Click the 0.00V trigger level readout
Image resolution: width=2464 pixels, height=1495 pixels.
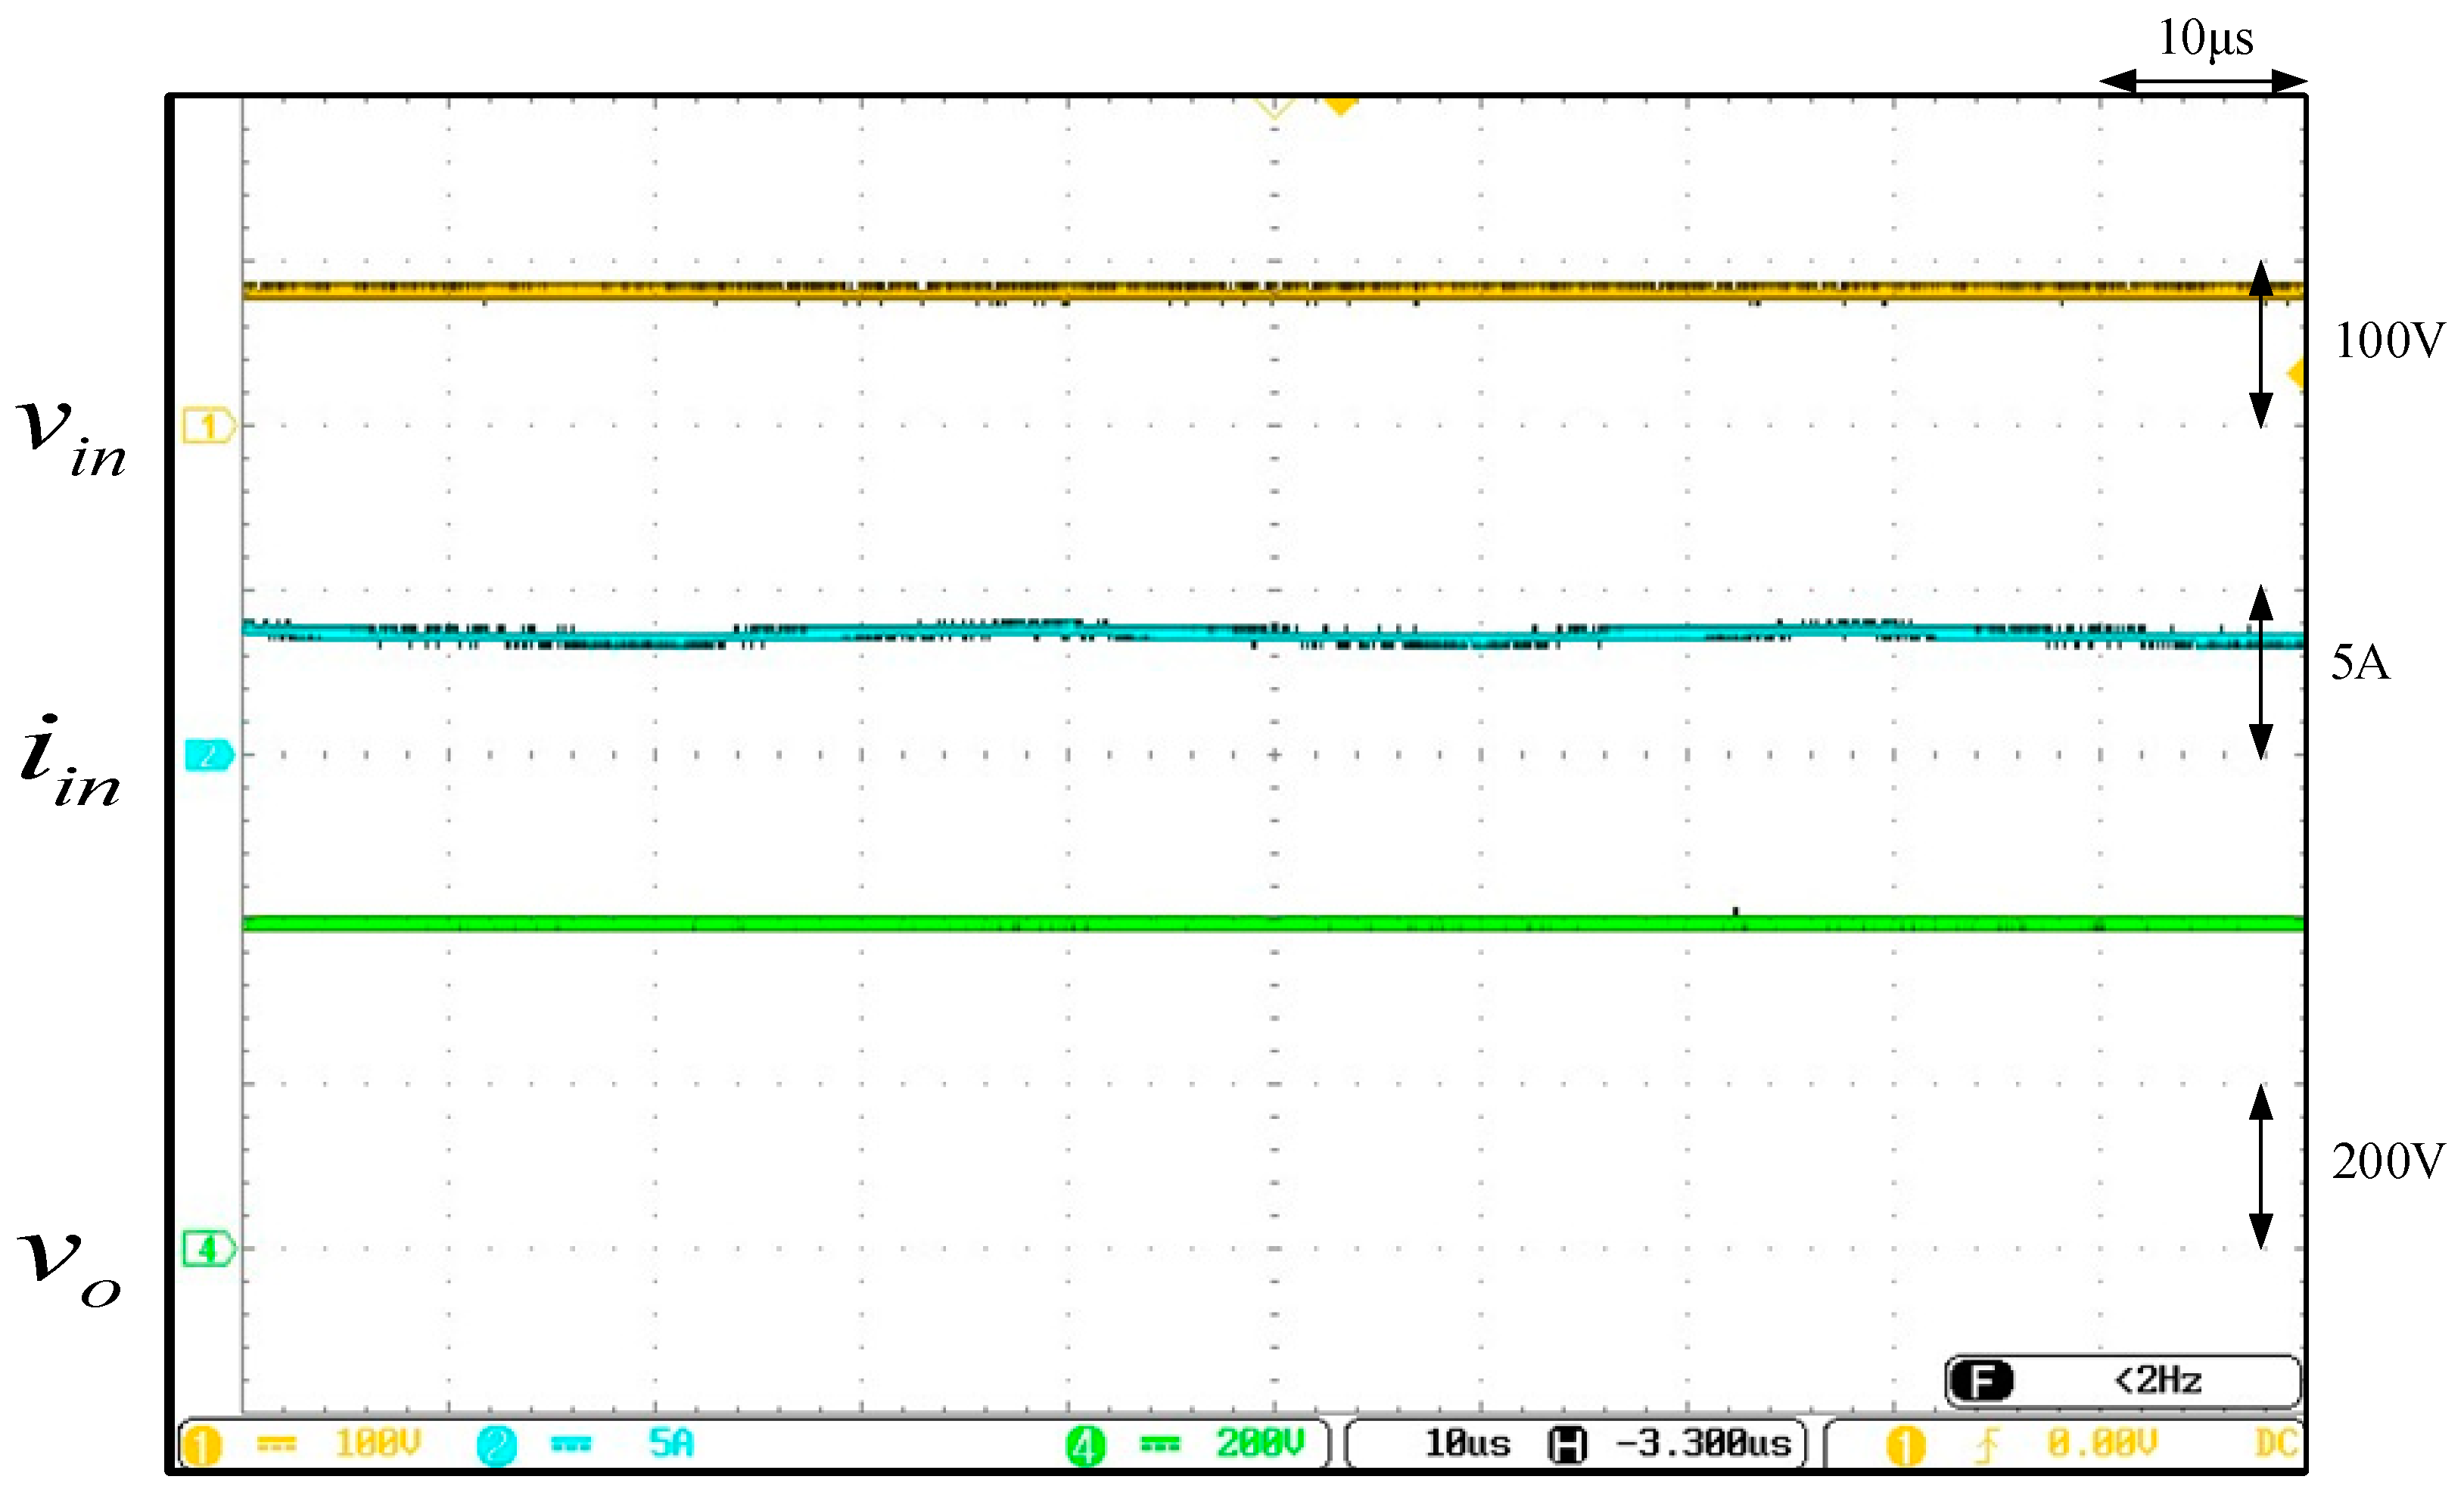tap(2102, 1443)
